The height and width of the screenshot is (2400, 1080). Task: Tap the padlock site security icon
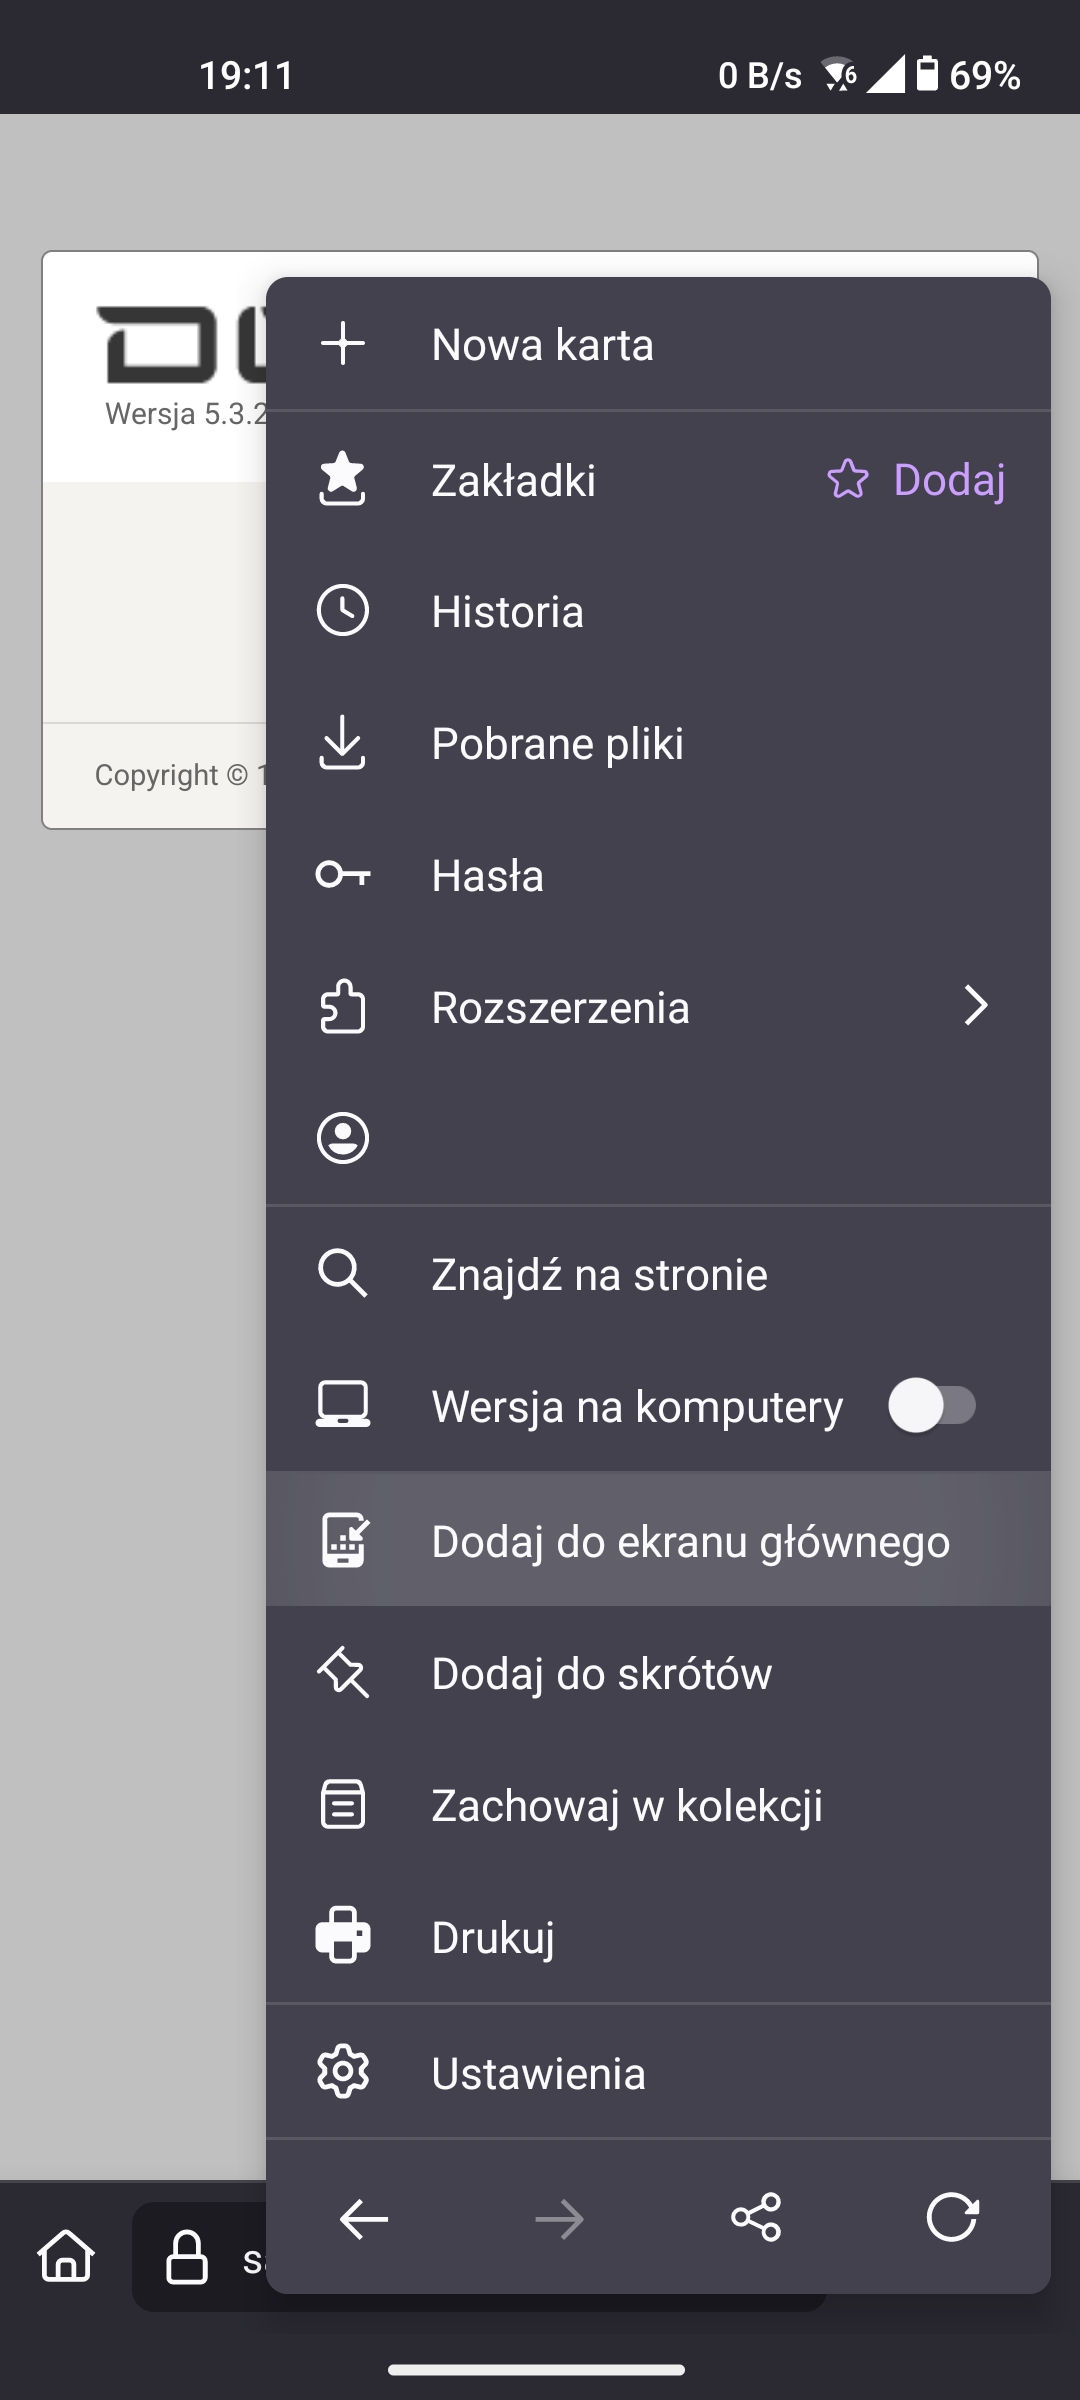pos(187,2257)
